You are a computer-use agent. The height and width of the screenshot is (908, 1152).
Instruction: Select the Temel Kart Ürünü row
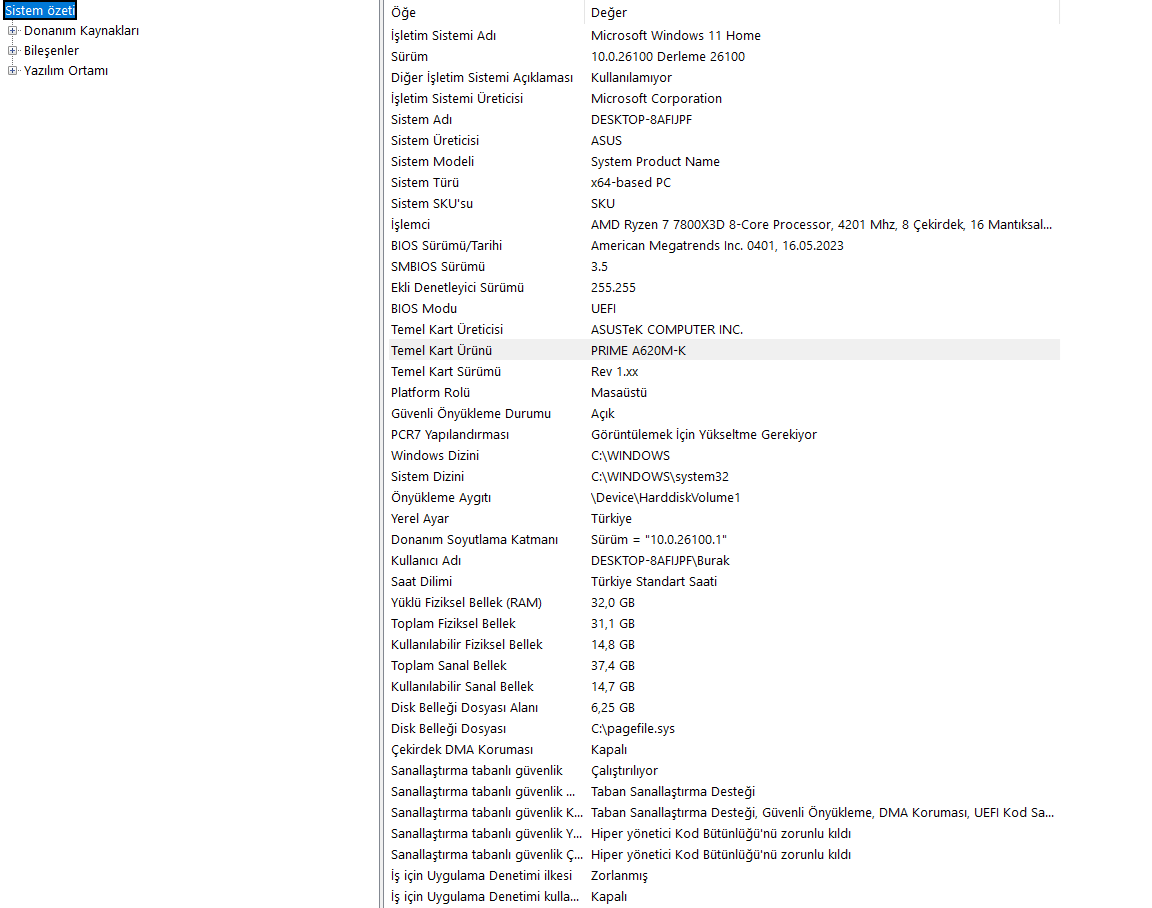click(724, 350)
